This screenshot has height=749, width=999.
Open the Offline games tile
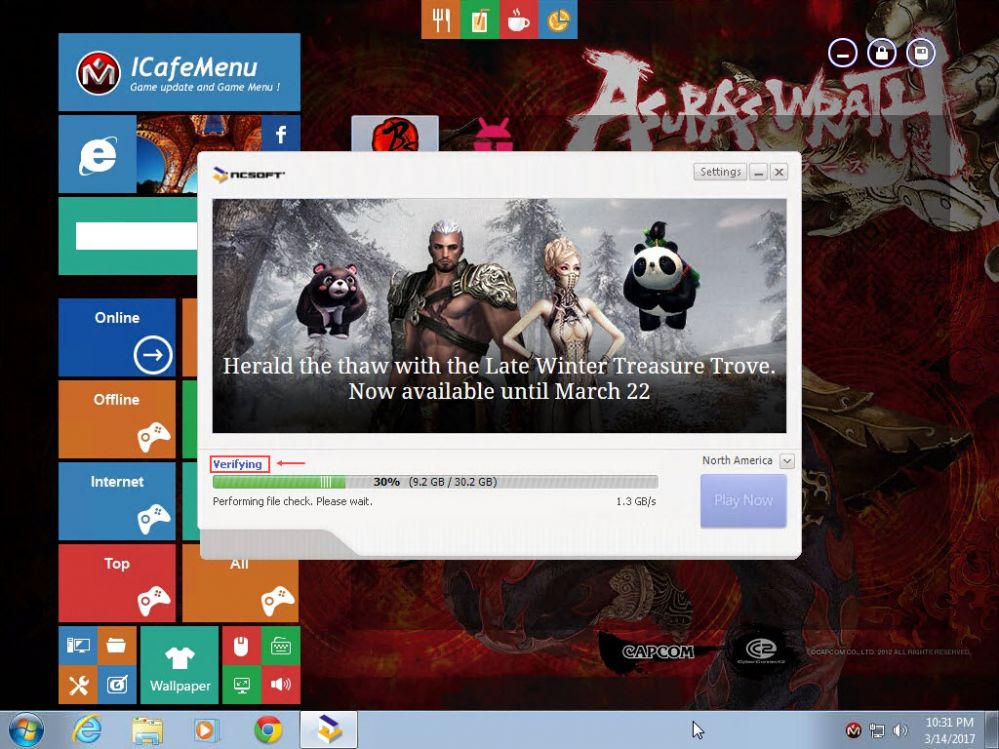117,419
